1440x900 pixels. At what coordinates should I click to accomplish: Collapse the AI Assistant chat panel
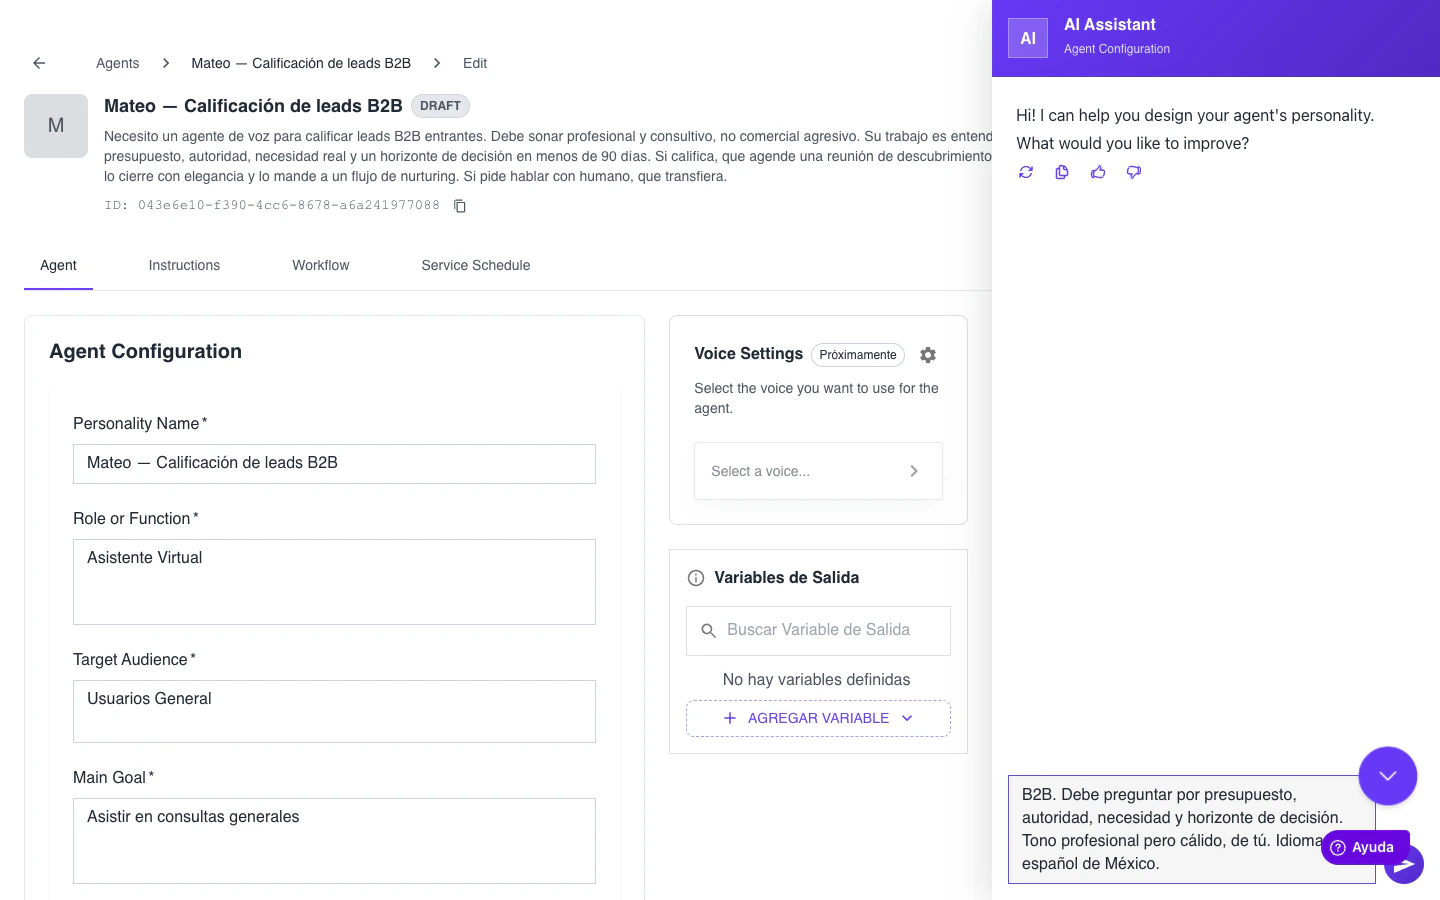click(1388, 775)
